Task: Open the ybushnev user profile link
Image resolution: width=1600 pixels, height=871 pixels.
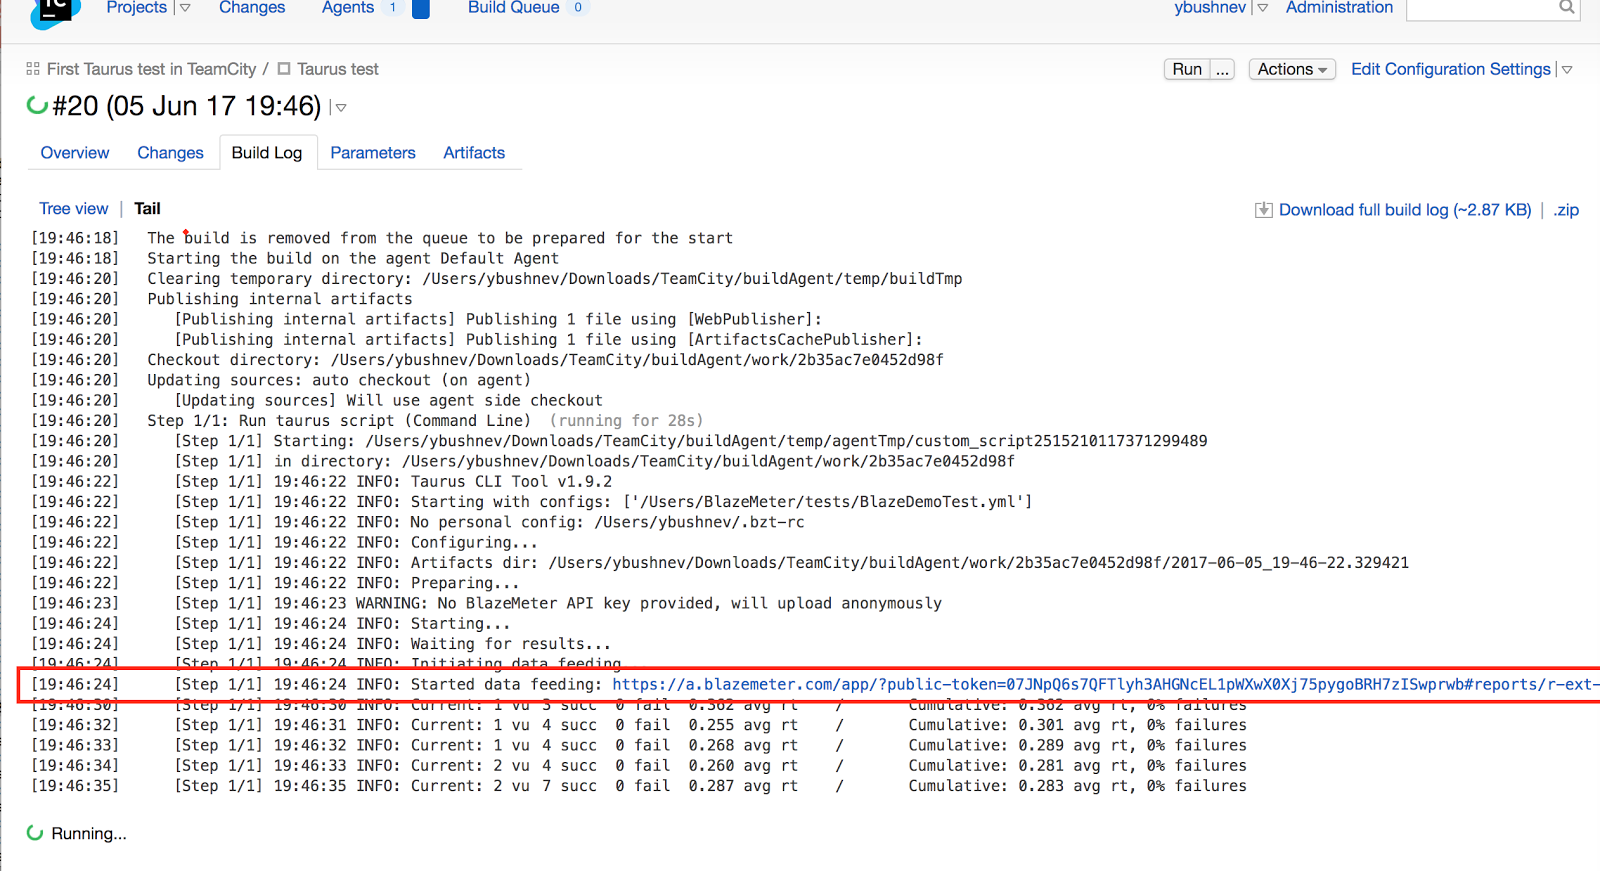Action: tap(1210, 8)
